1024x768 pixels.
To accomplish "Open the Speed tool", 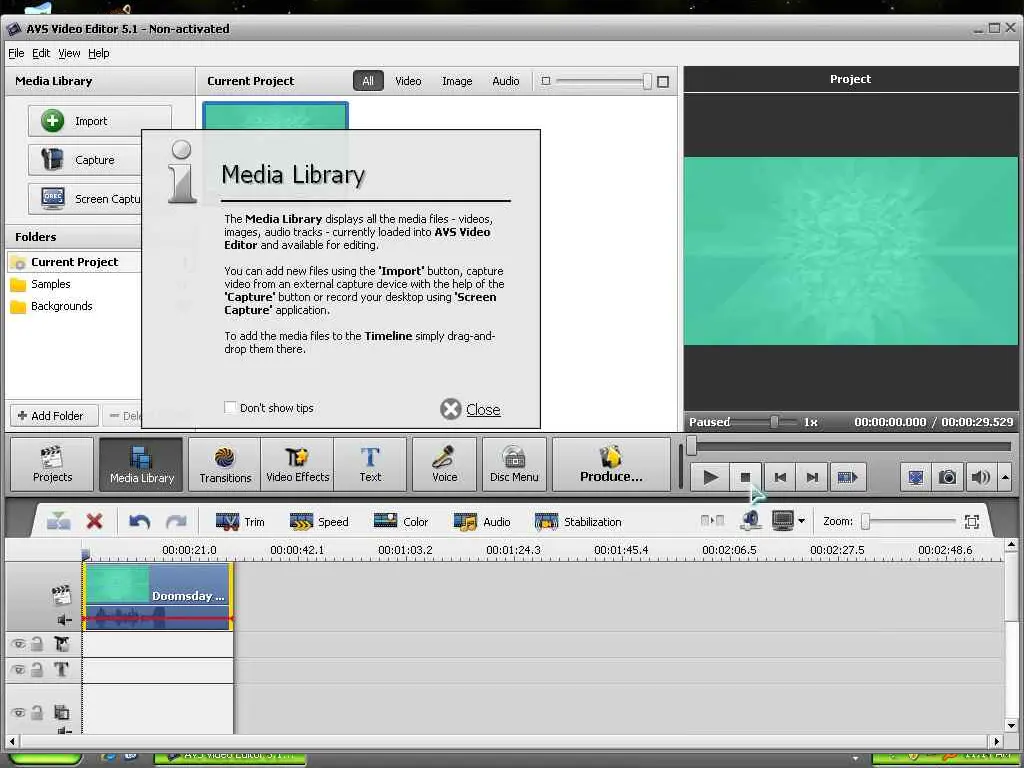I will pos(319,522).
